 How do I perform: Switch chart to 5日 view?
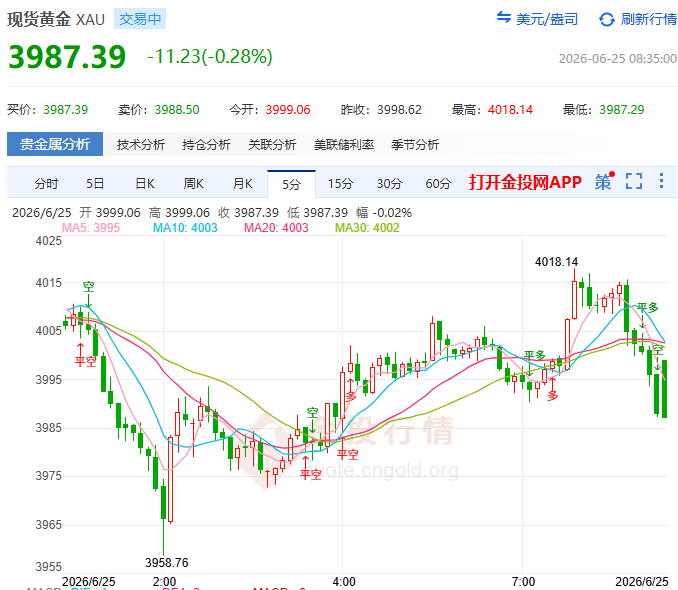pyautogui.click(x=95, y=184)
